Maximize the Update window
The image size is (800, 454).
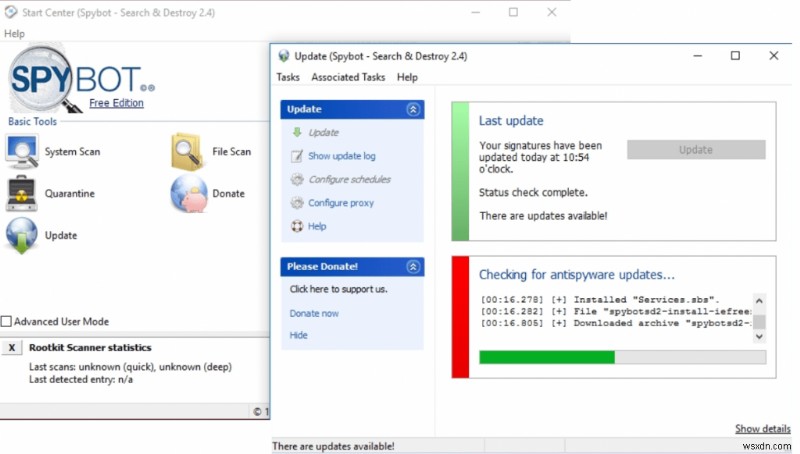[x=735, y=56]
